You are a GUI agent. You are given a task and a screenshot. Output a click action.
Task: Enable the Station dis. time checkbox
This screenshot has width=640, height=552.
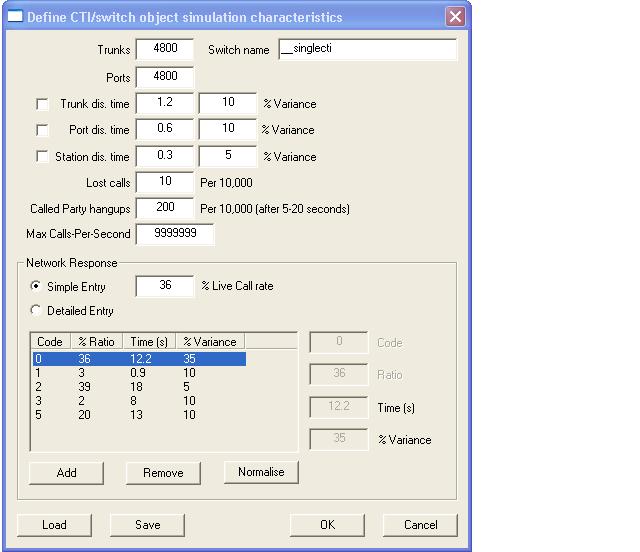pyautogui.click(x=42, y=156)
